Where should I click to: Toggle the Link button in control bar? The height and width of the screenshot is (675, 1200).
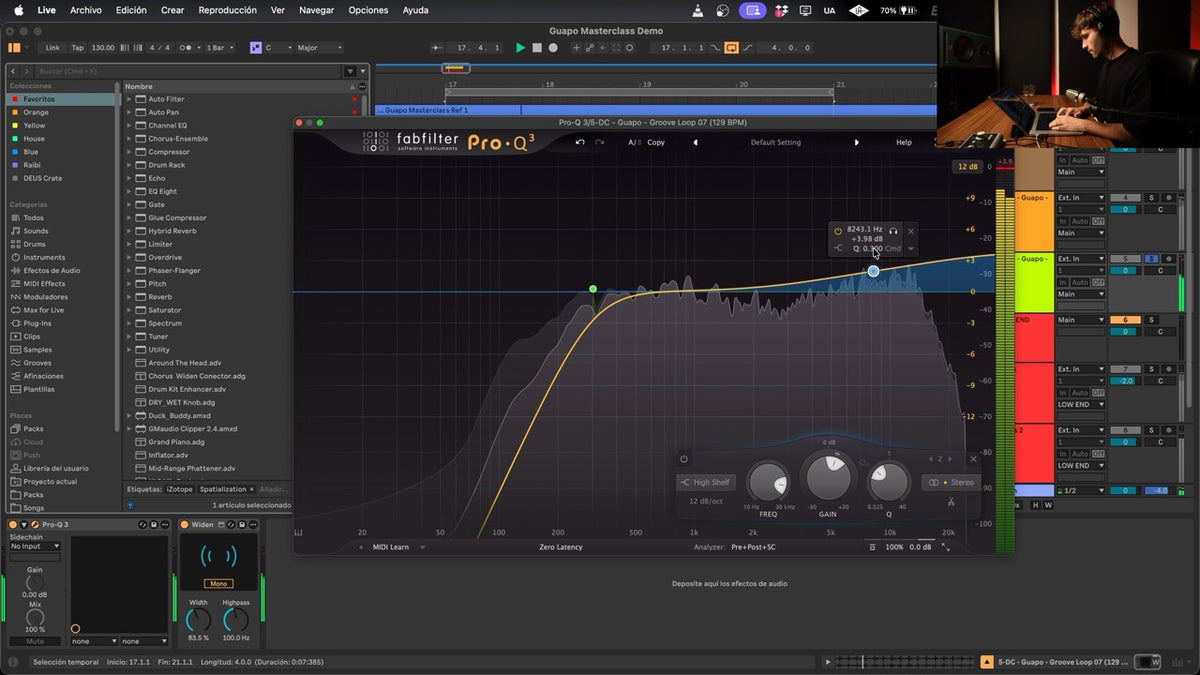52,48
